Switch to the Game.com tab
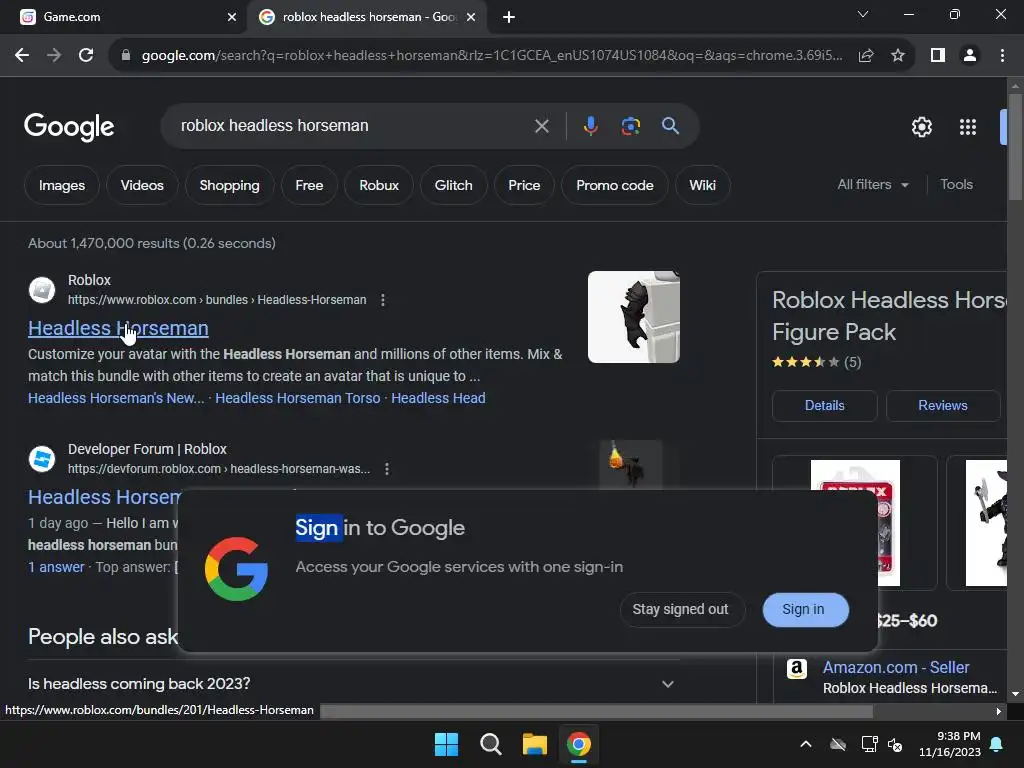This screenshot has height=768, width=1024. click(124, 17)
